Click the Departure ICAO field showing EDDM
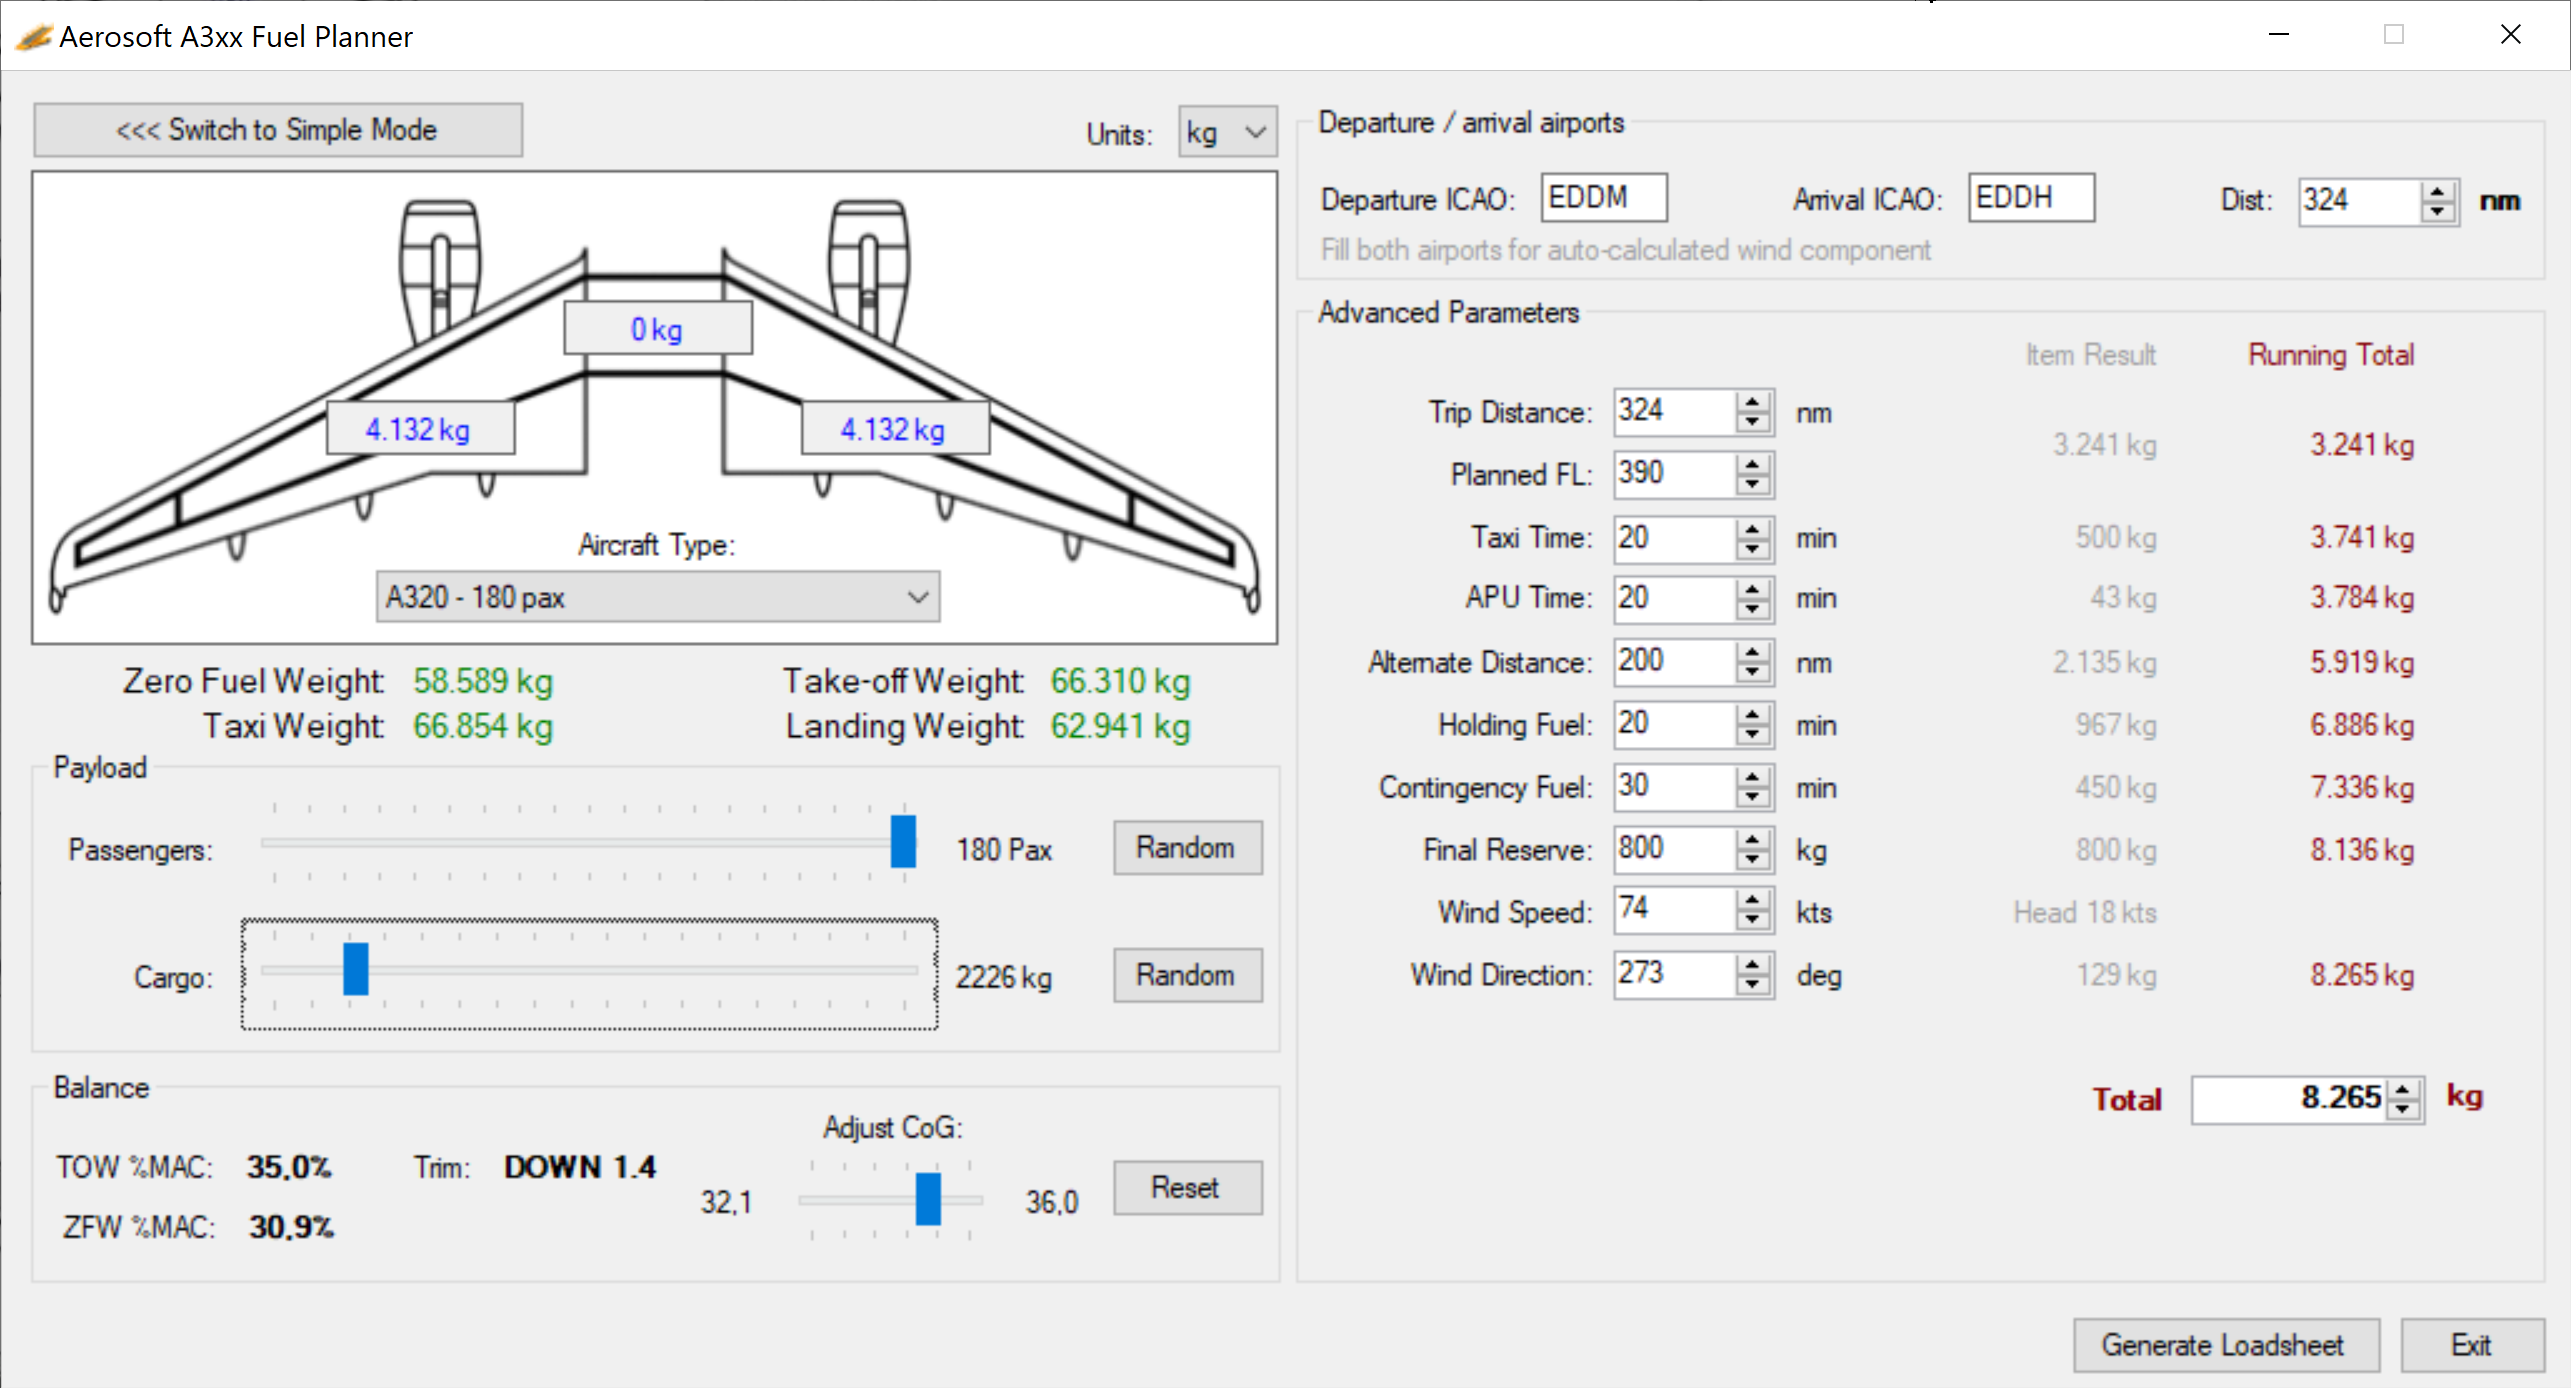The width and height of the screenshot is (2571, 1388). click(x=1603, y=197)
